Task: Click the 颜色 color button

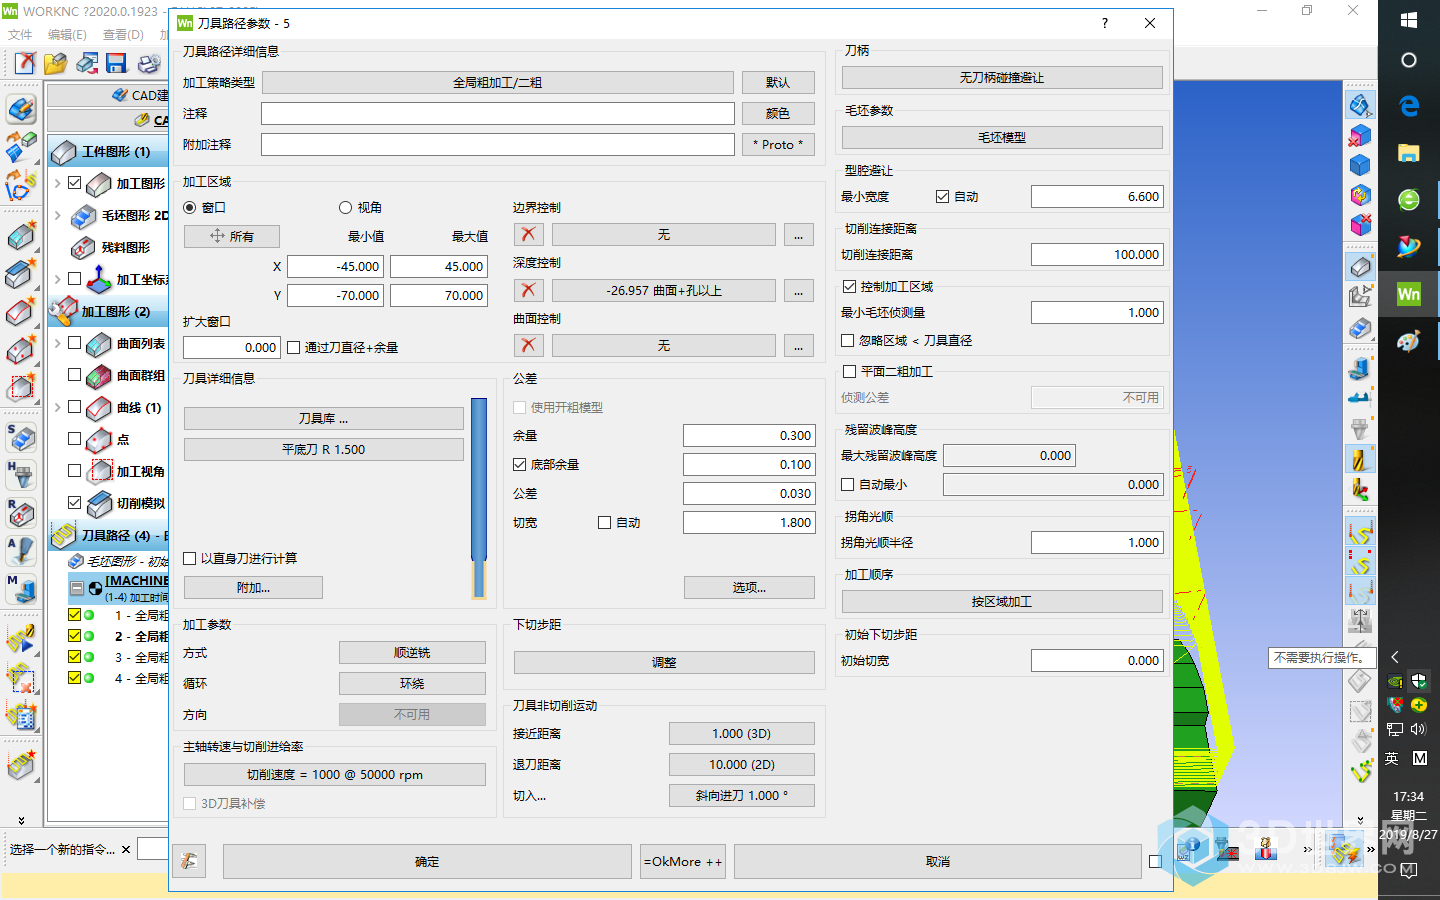Action: pyautogui.click(x=778, y=113)
